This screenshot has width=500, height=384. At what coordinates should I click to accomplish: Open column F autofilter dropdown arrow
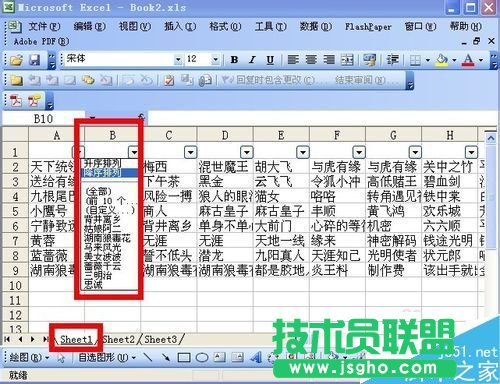click(x=359, y=152)
